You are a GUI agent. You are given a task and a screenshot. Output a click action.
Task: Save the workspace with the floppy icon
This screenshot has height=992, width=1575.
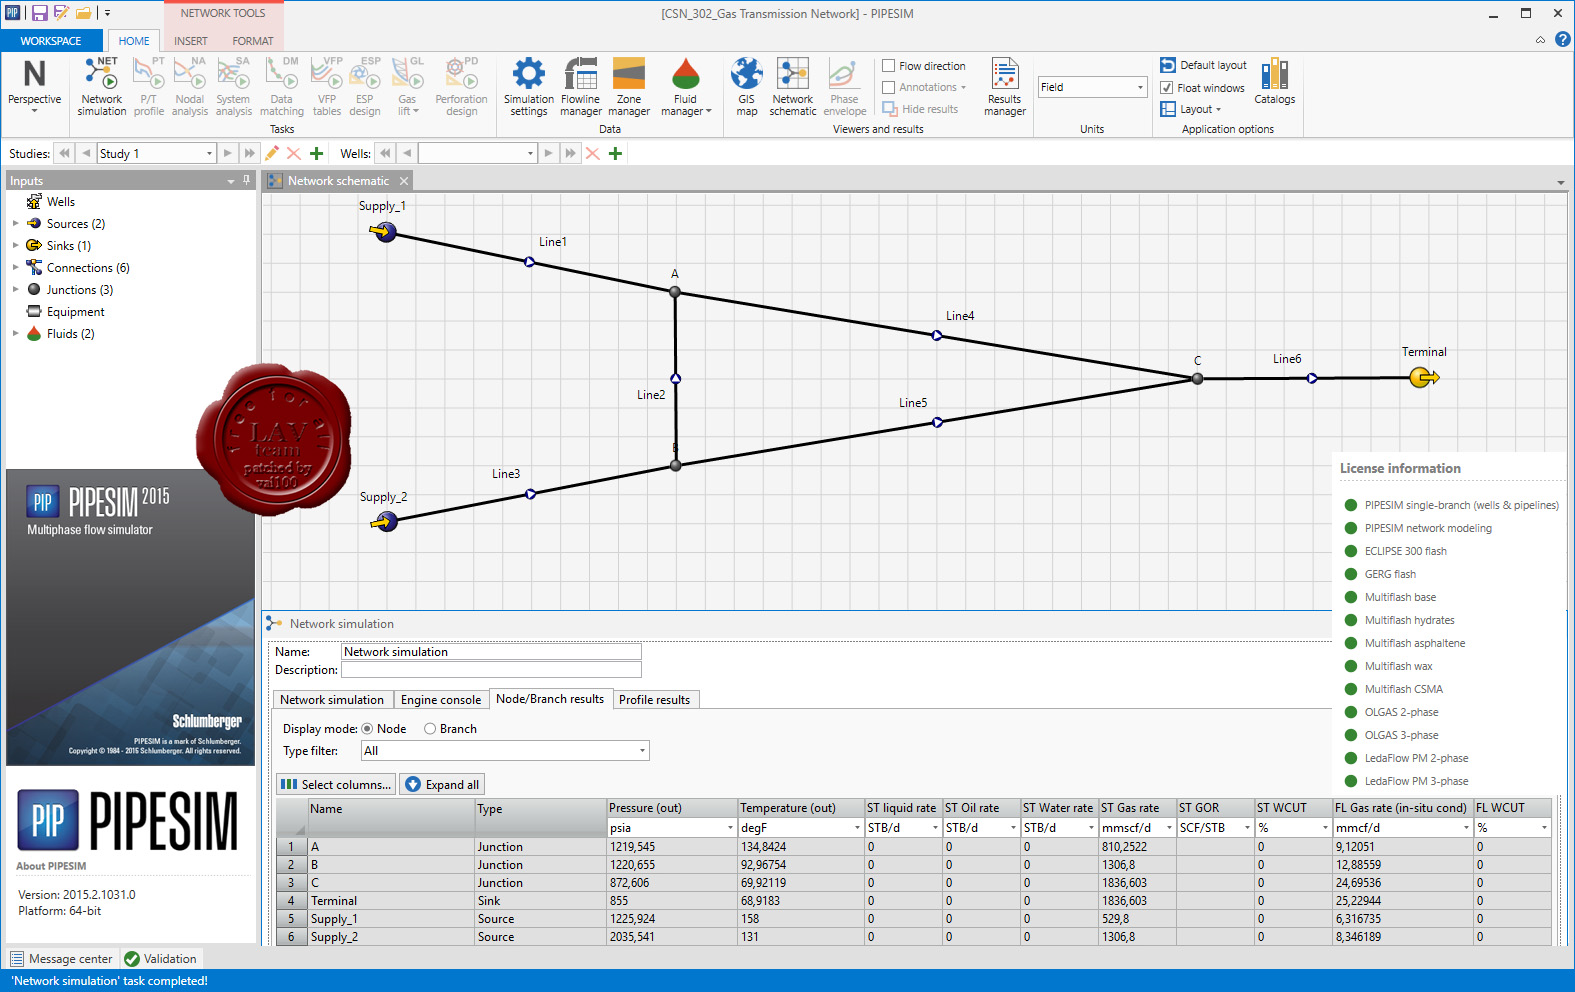40,13
